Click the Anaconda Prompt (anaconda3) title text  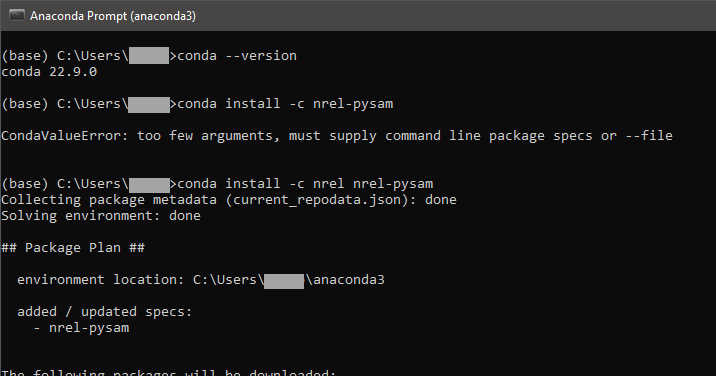click(113, 16)
